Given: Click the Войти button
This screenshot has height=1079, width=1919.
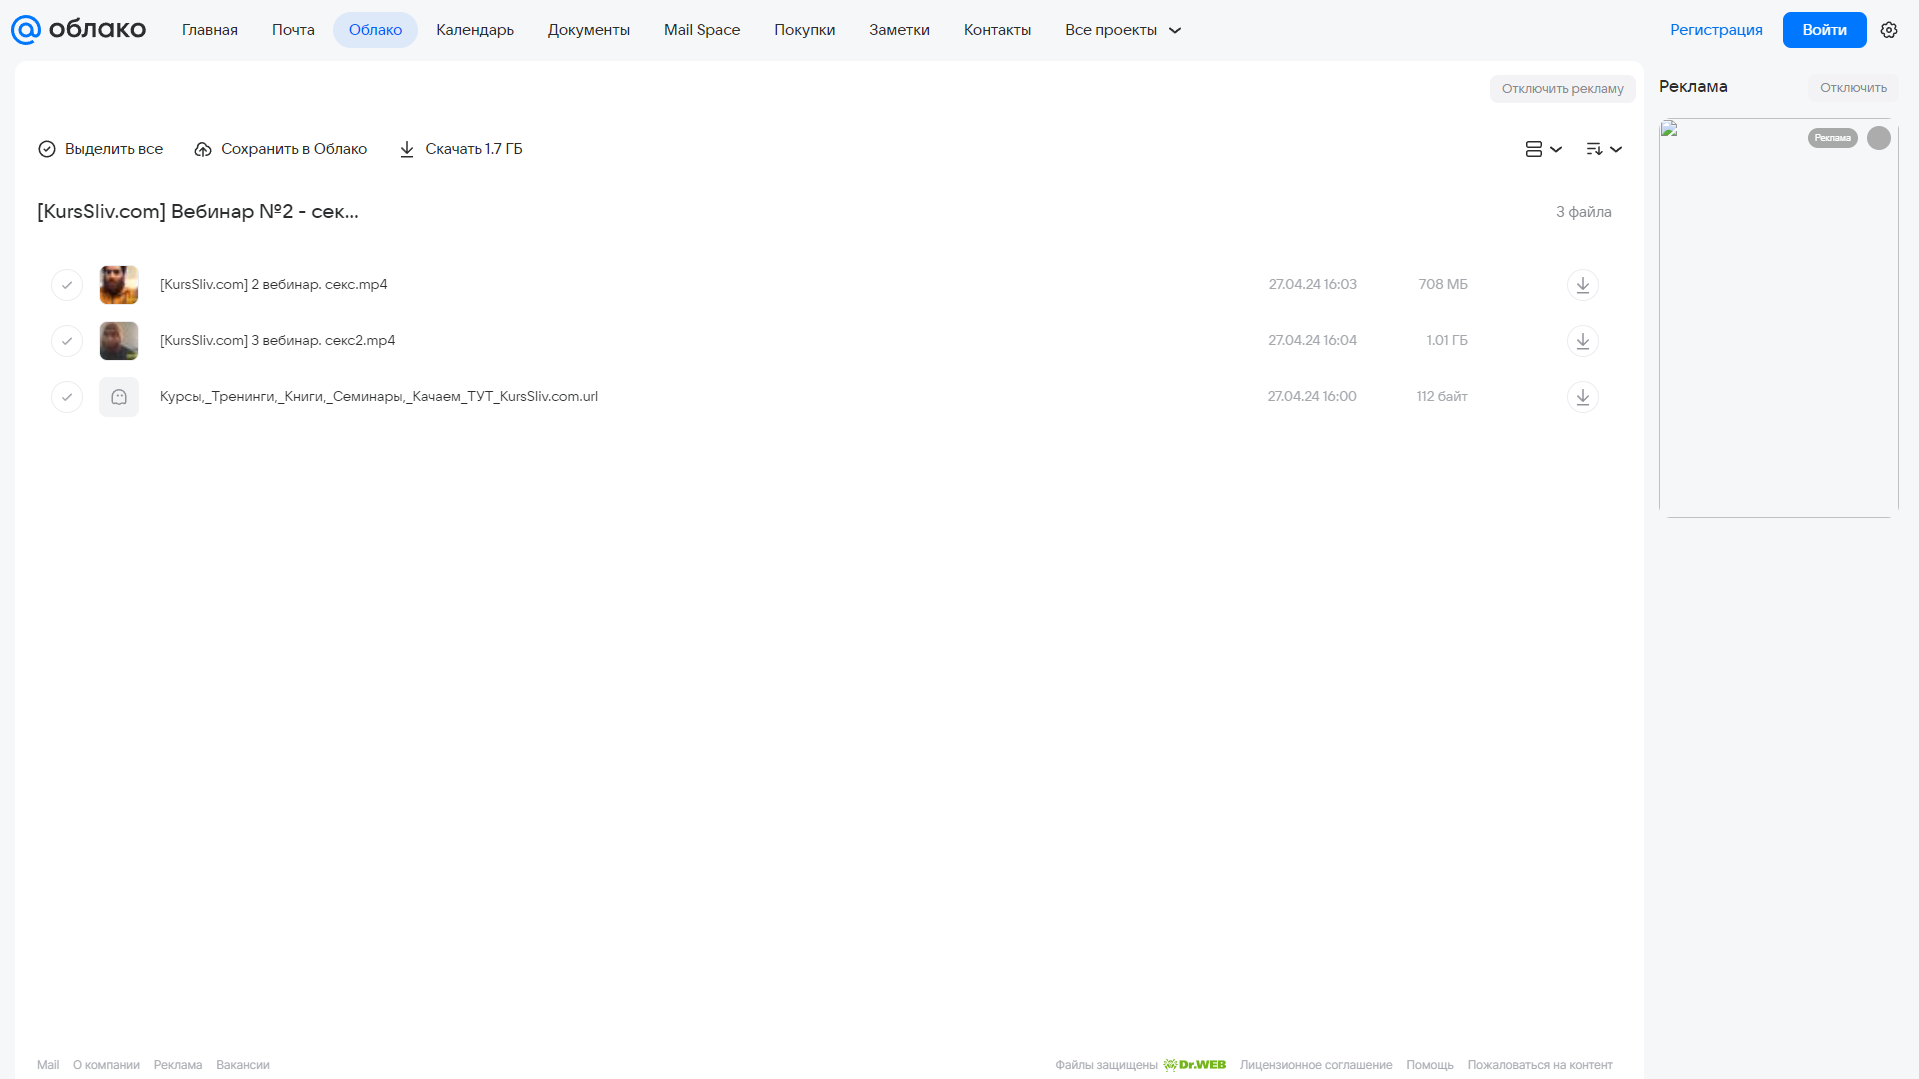Looking at the screenshot, I should click(1824, 30).
